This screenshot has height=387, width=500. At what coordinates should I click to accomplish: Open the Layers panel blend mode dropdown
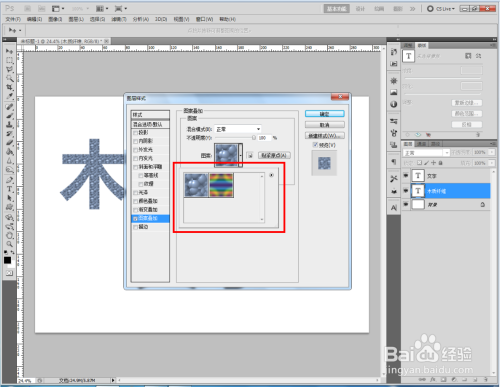click(427, 153)
